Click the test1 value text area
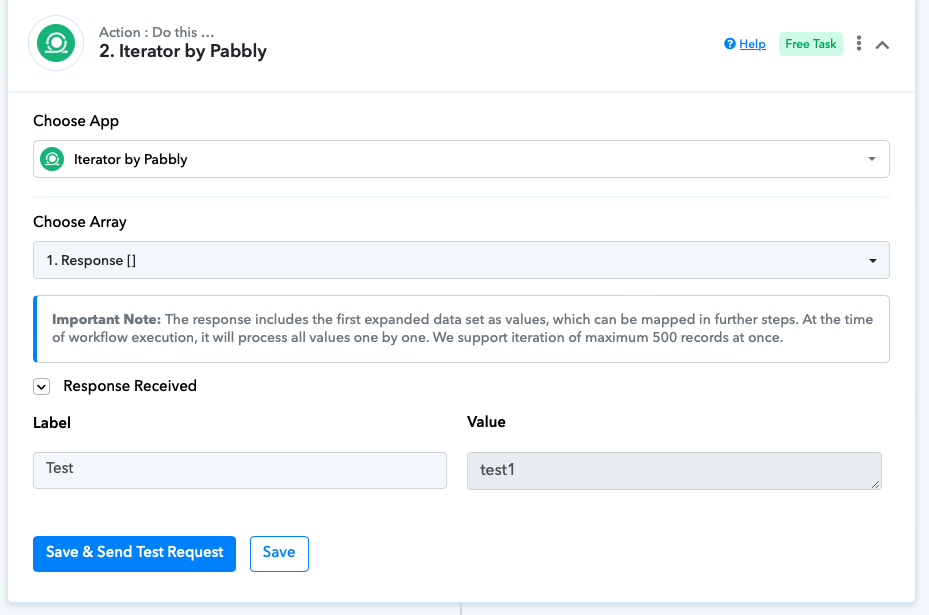Image resolution: width=929 pixels, height=615 pixels. pyautogui.click(x=674, y=471)
